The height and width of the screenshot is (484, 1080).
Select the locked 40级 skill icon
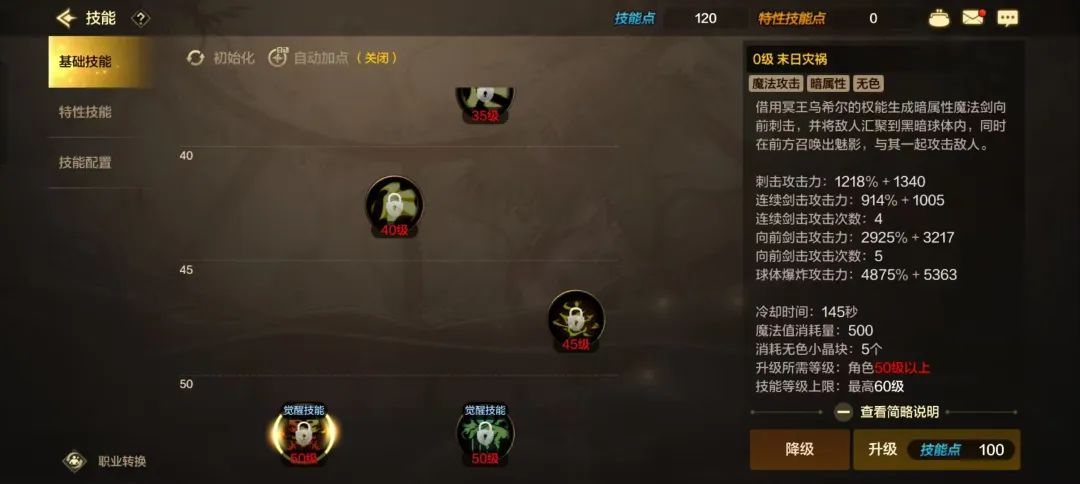click(x=394, y=205)
